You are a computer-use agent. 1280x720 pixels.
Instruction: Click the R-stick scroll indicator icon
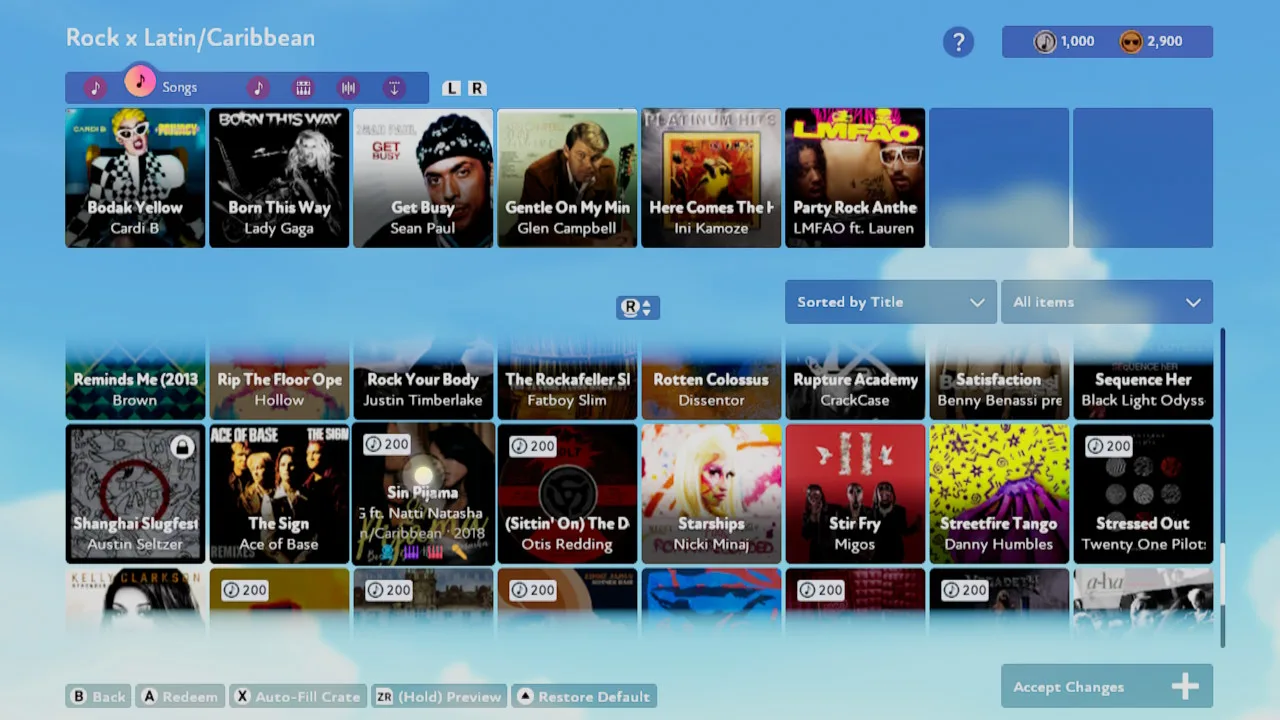click(x=637, y=308)
